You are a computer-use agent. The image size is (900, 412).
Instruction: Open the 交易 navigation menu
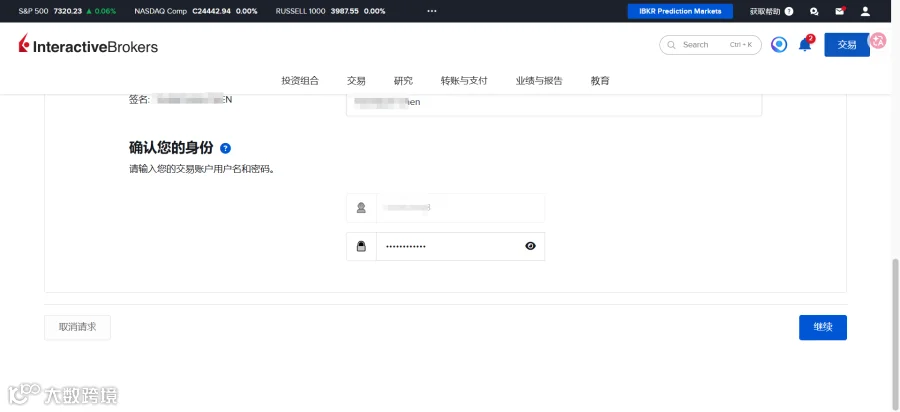pos(356,81)
